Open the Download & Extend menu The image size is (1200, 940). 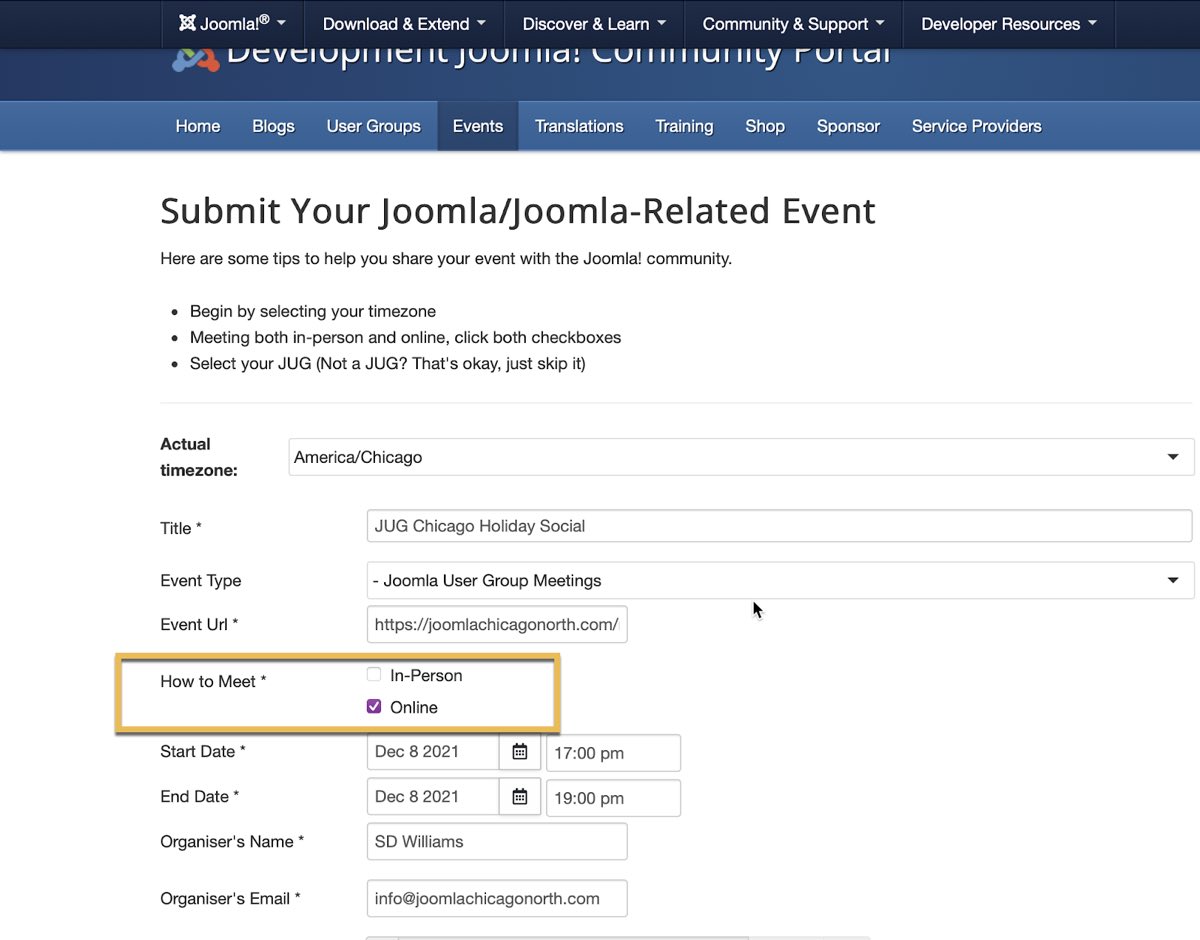click(x=404, y=24)
